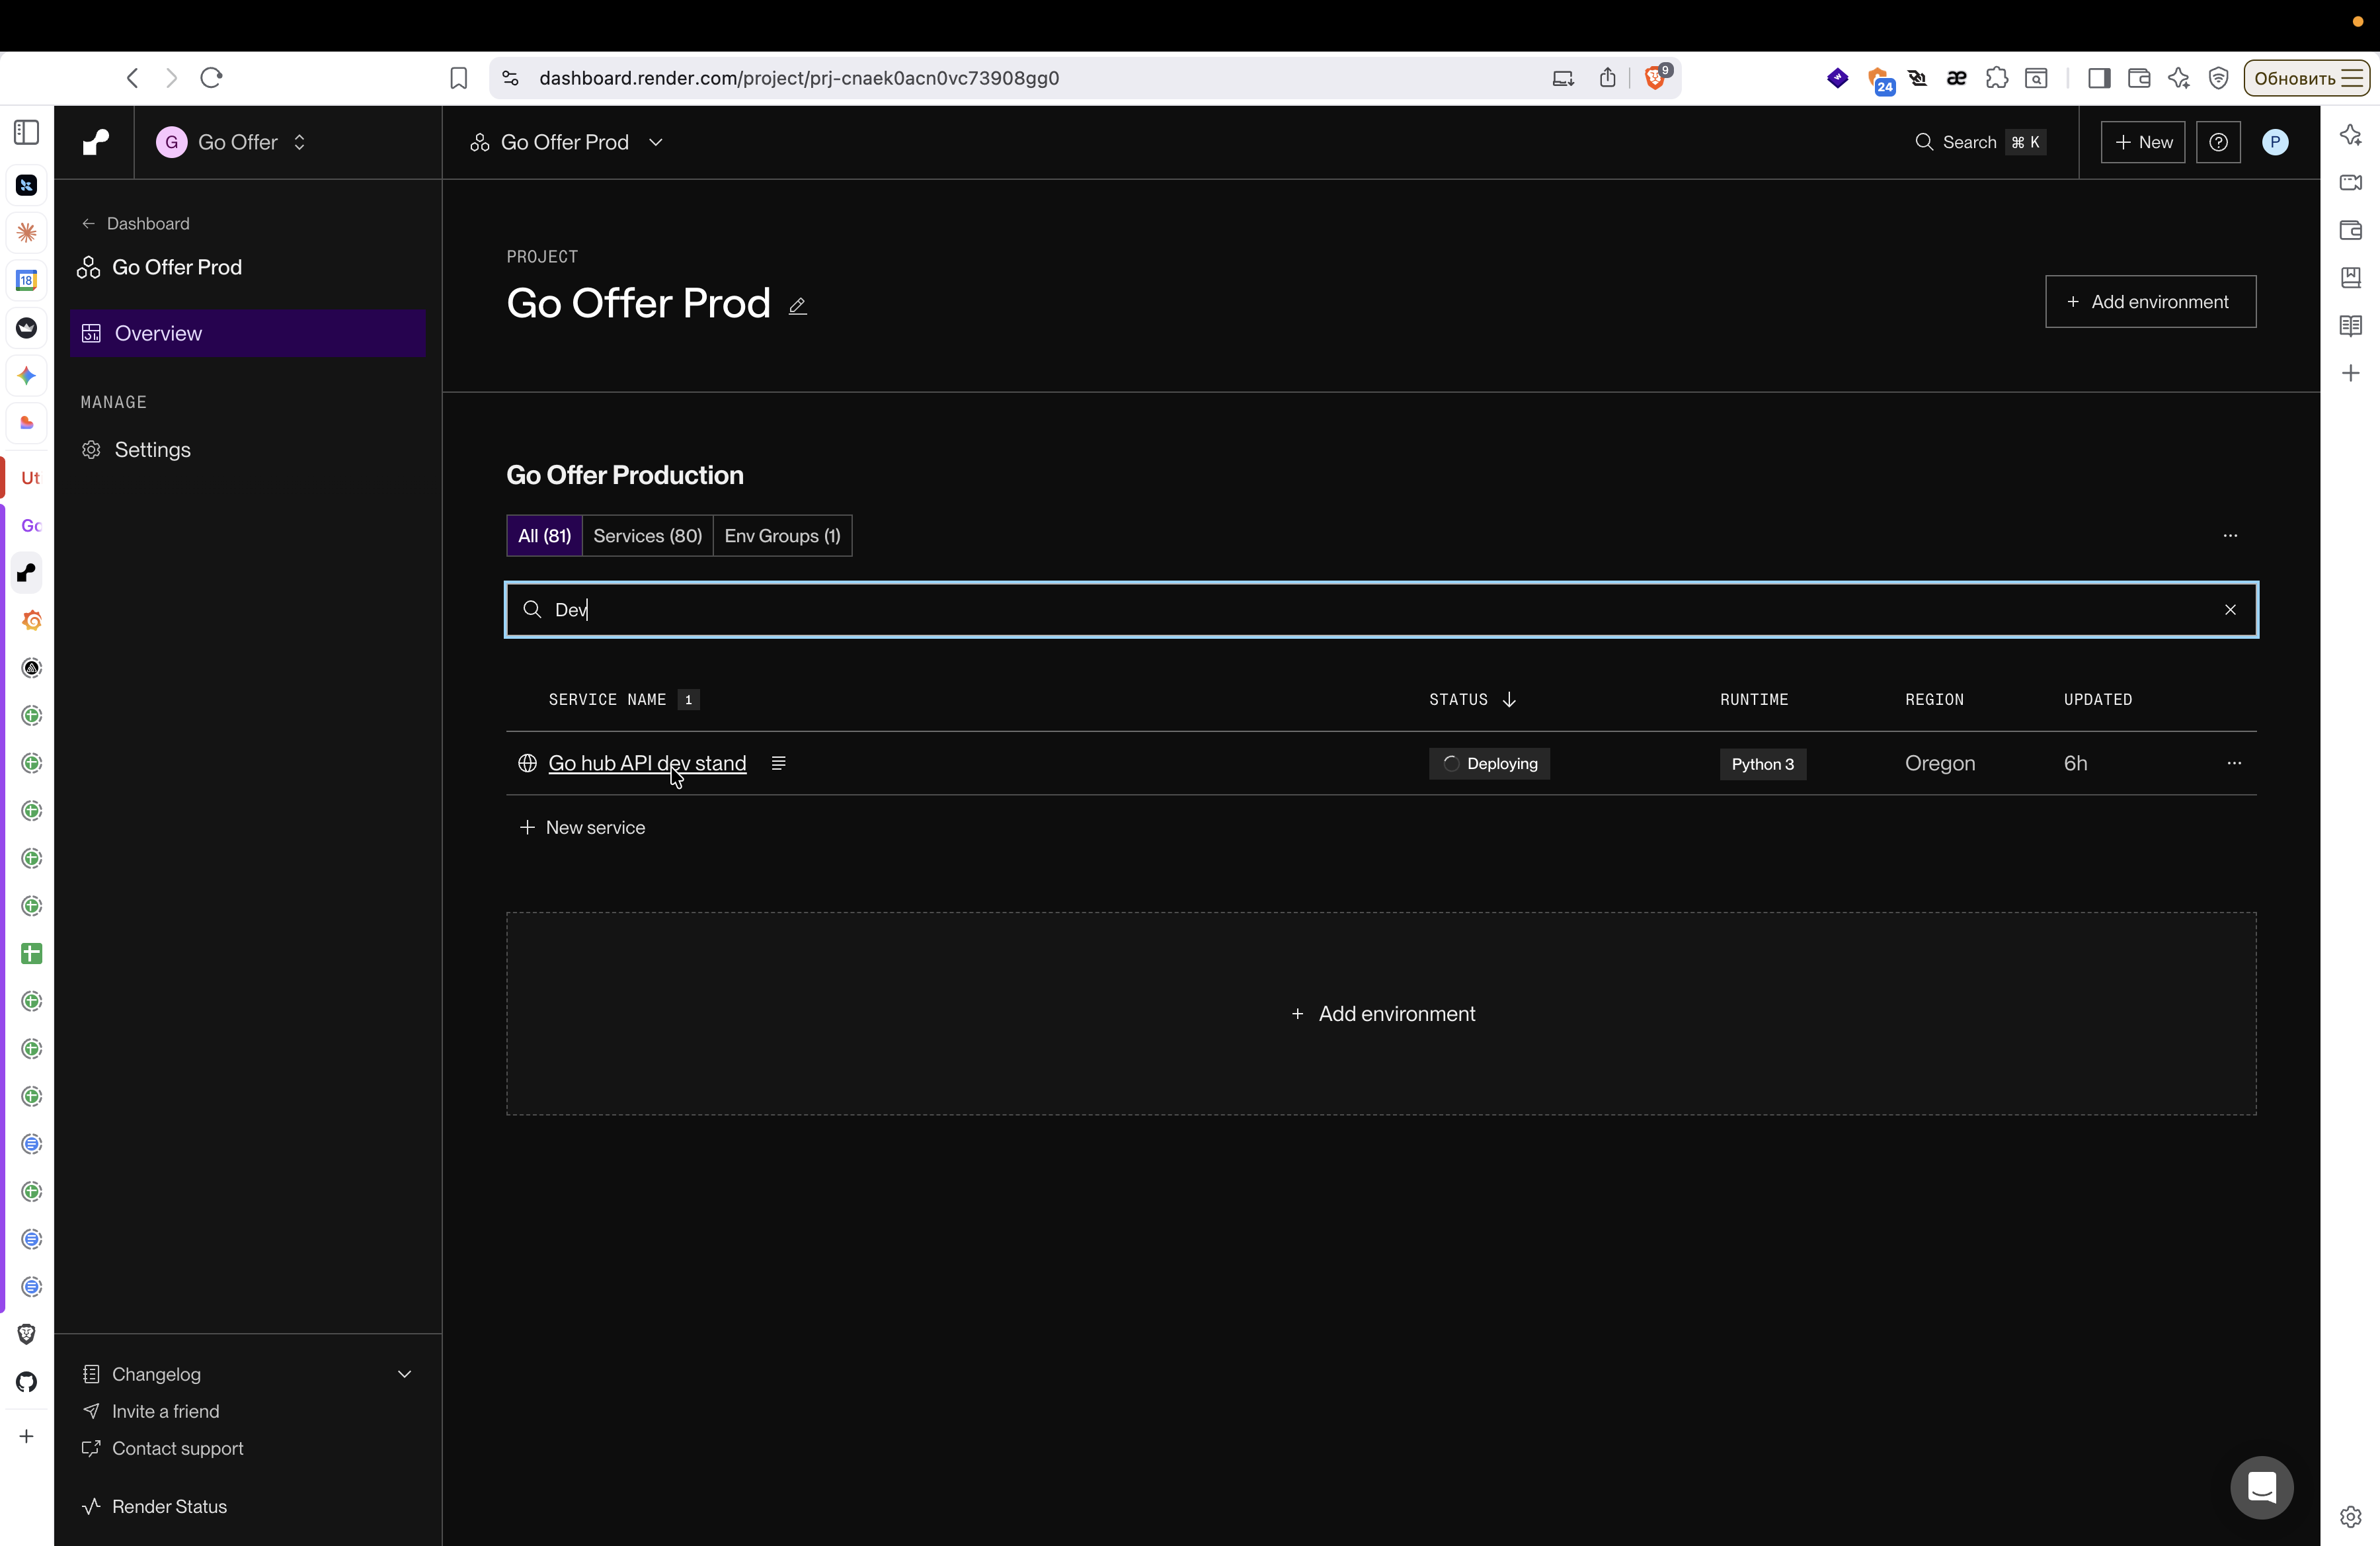Open Go hub API dev stand service
Image resolution: width=2380 pixels, height=1546 pixels.
pyautogui.click(x=647, y=763)
